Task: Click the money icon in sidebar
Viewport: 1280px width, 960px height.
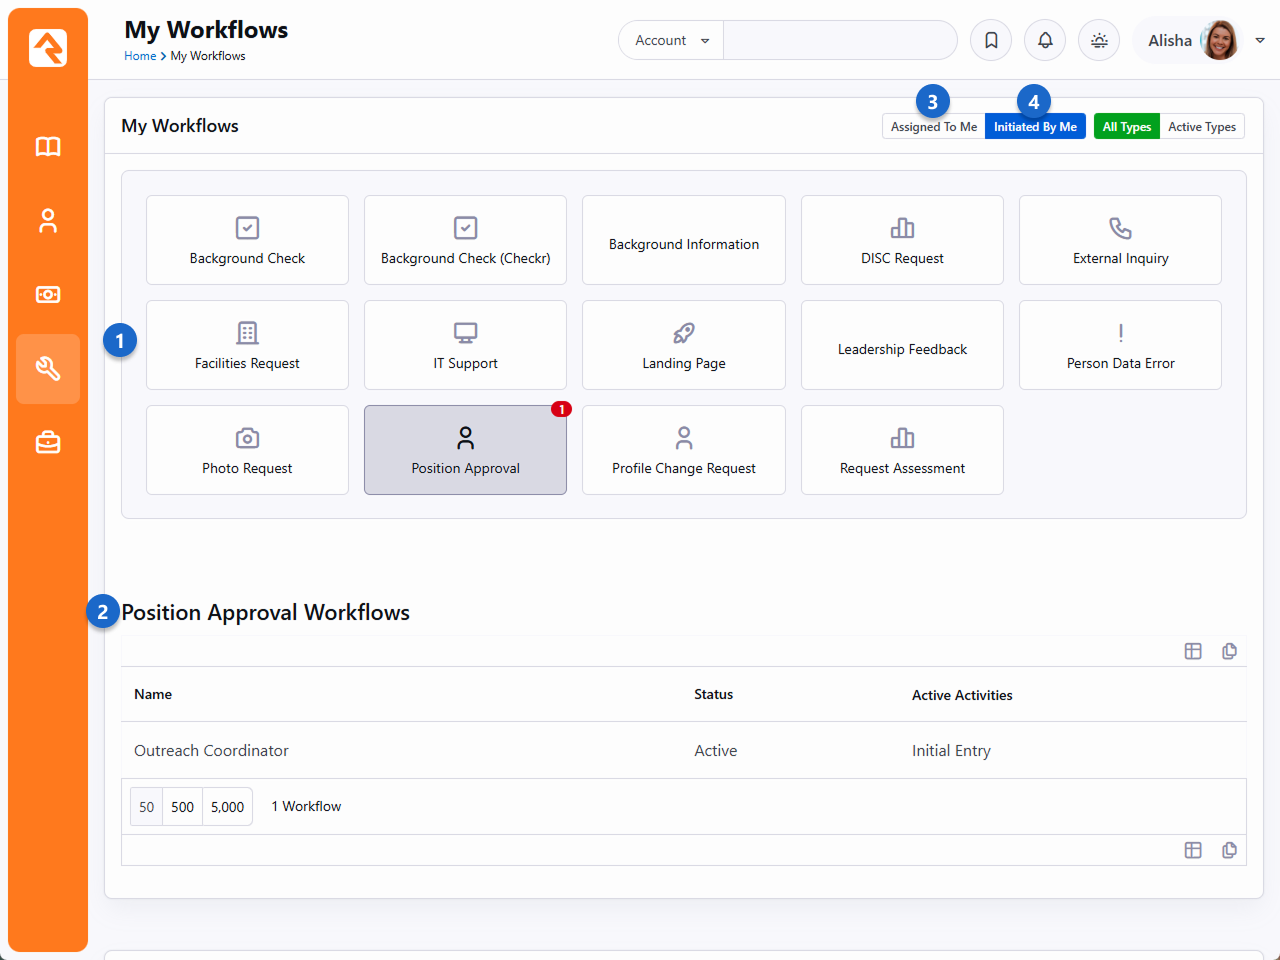Action: [x=48, y=295]
